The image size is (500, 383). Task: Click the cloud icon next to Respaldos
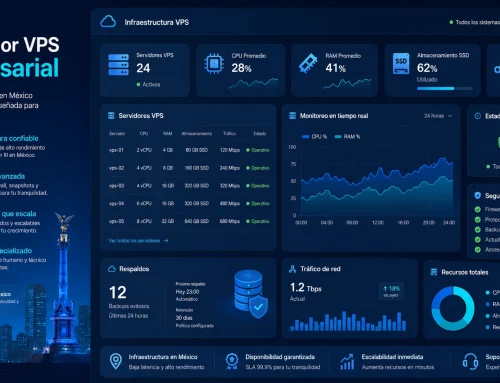coord(112,269)
